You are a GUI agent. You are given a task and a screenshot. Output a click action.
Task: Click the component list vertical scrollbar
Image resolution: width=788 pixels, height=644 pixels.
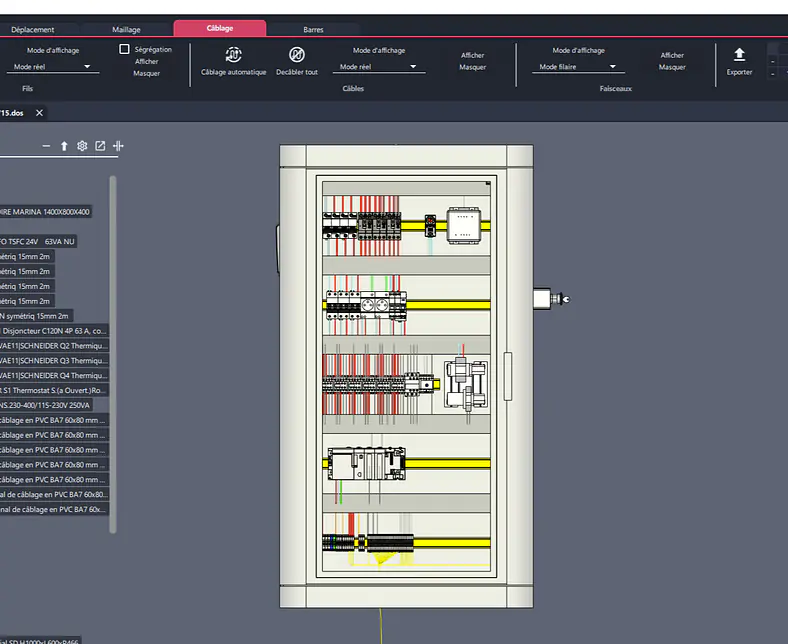[x=113, y=354]
